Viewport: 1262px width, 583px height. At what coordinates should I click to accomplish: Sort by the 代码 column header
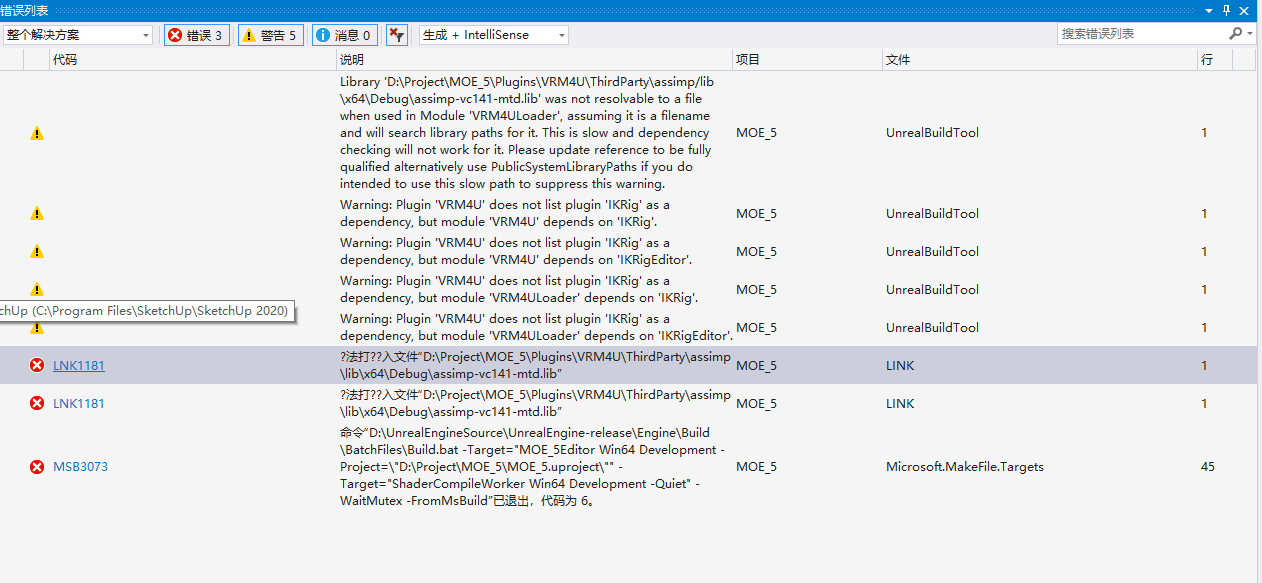tap(192, 60)
